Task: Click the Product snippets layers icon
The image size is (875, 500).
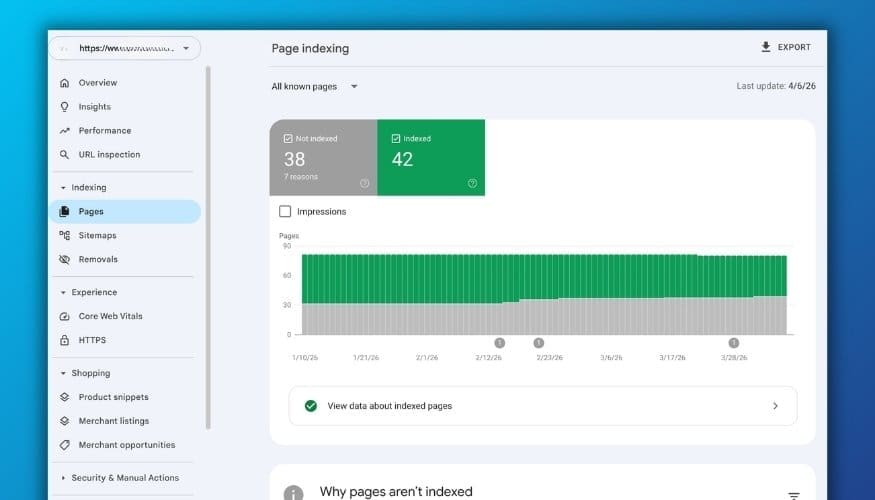Action: point(65,397)
